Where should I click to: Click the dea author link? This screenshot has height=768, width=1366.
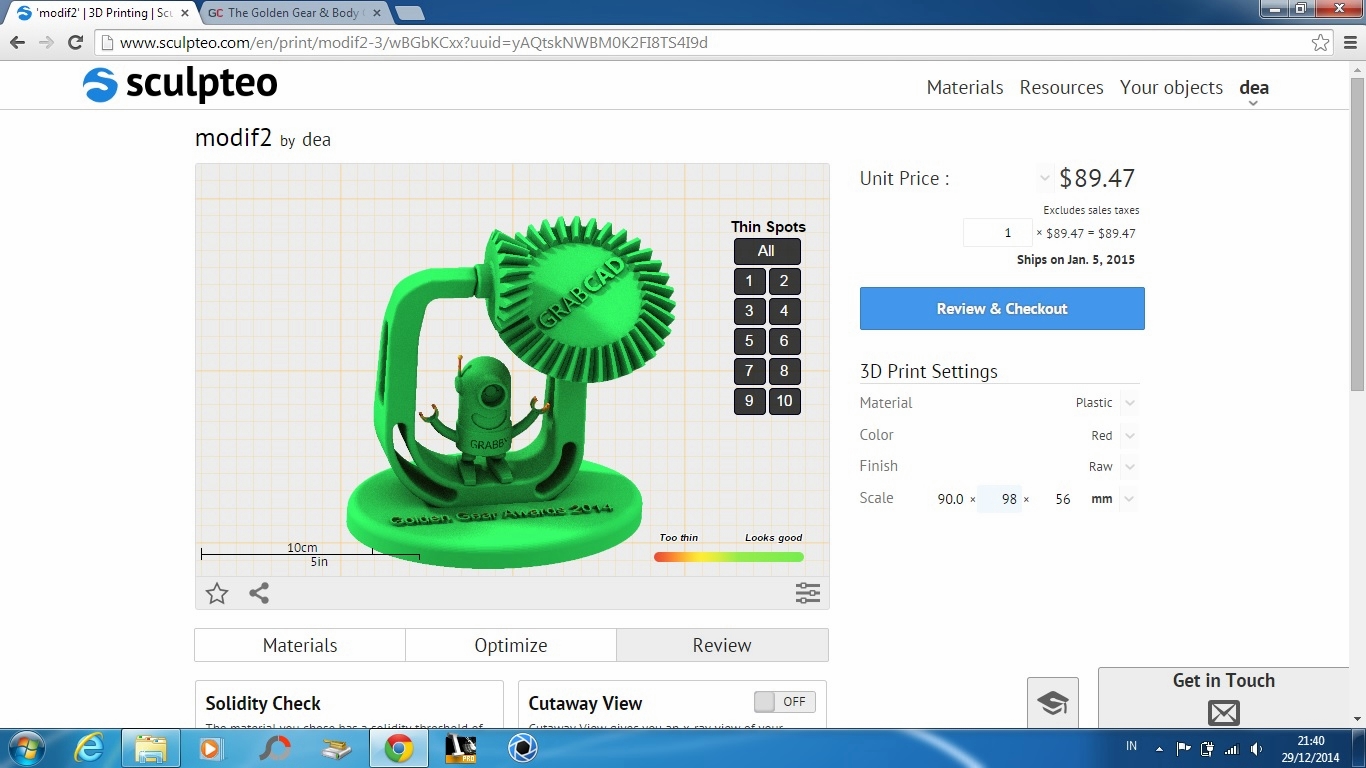tap(316, 140)
